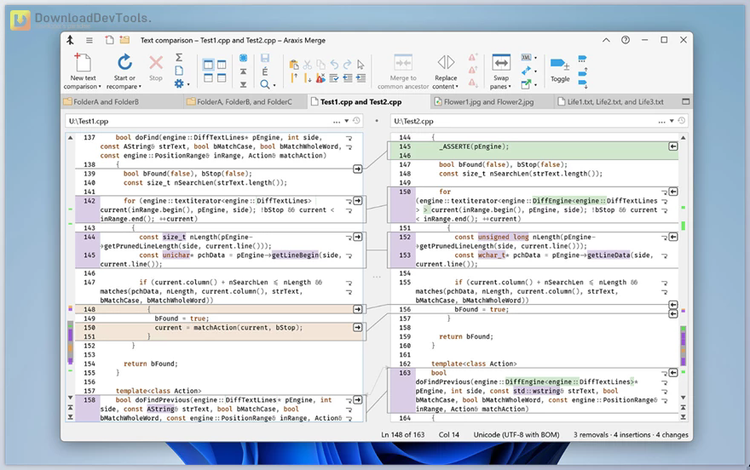This screenshot has width=750, height=470.
Task: Merge right line 145 _ASSERTE insertion left
Action: (673, 146)
